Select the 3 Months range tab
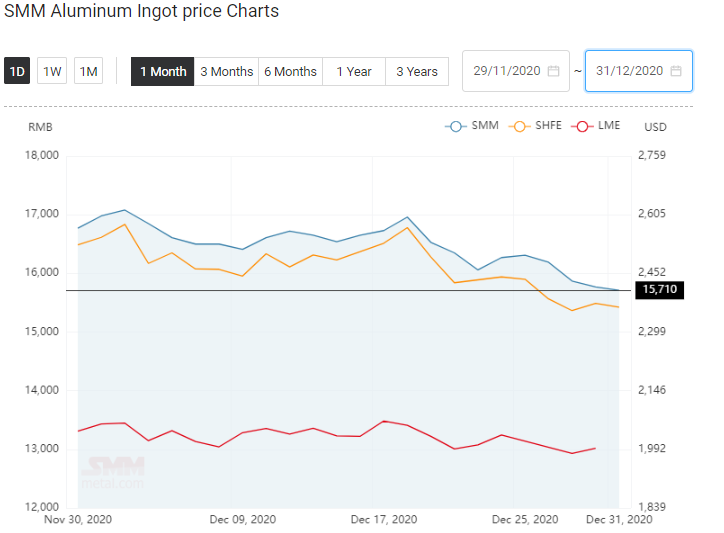 226,72
